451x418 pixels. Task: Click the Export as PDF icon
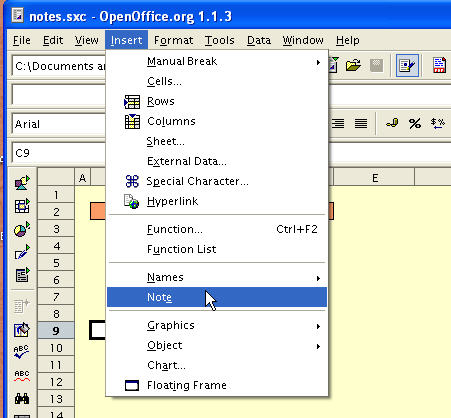coord(439,65)
